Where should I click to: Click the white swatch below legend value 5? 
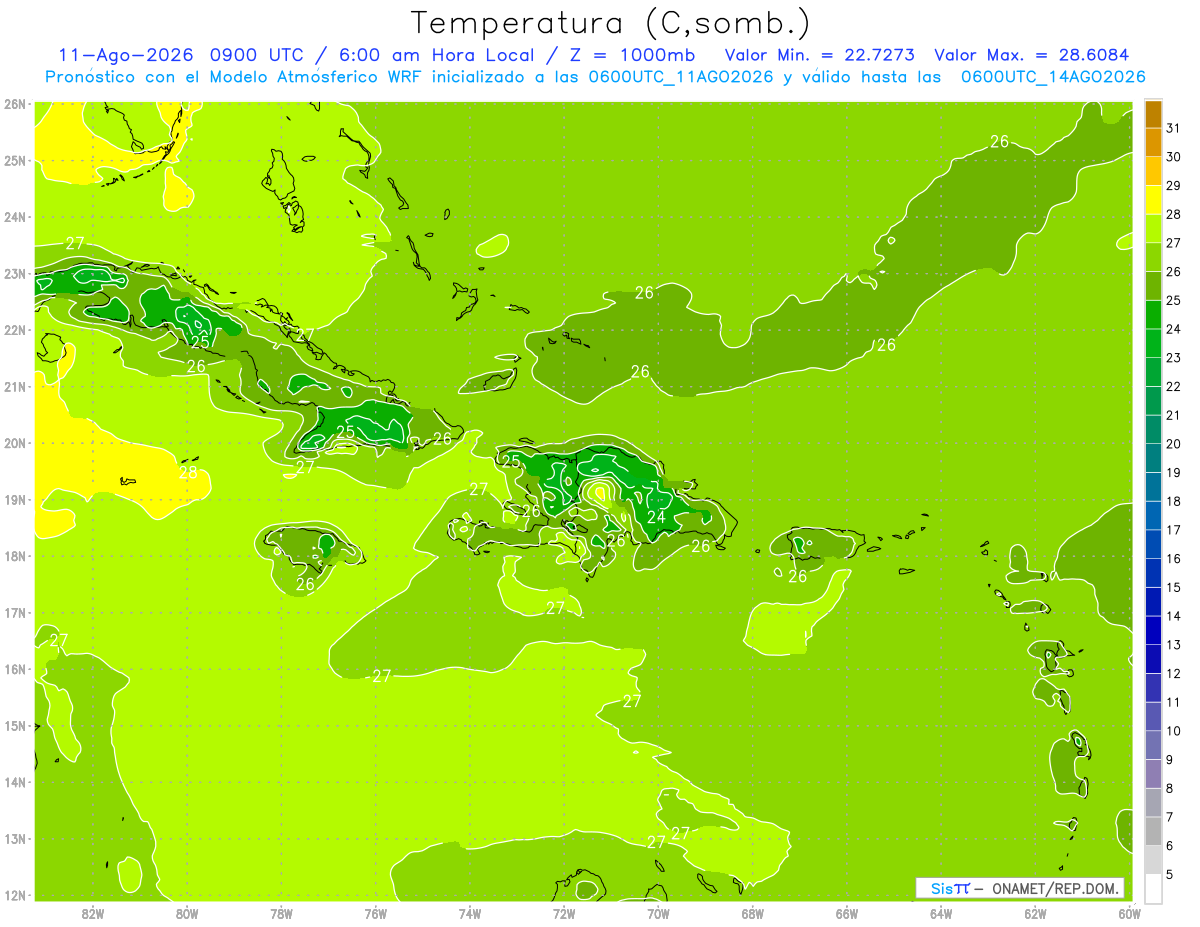click(1153, 888)
